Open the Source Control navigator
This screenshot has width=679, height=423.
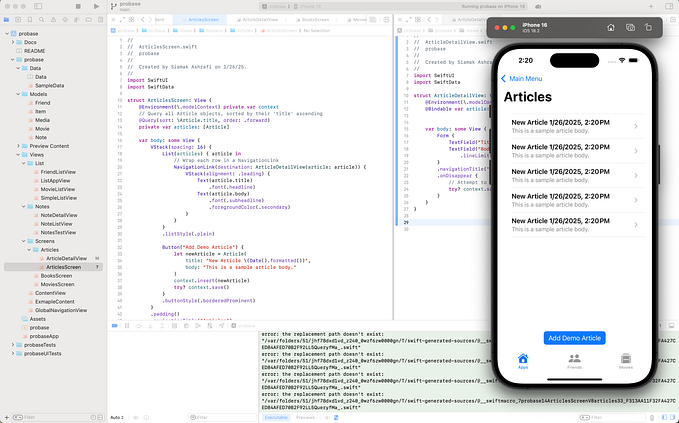(x=18, y=19)
